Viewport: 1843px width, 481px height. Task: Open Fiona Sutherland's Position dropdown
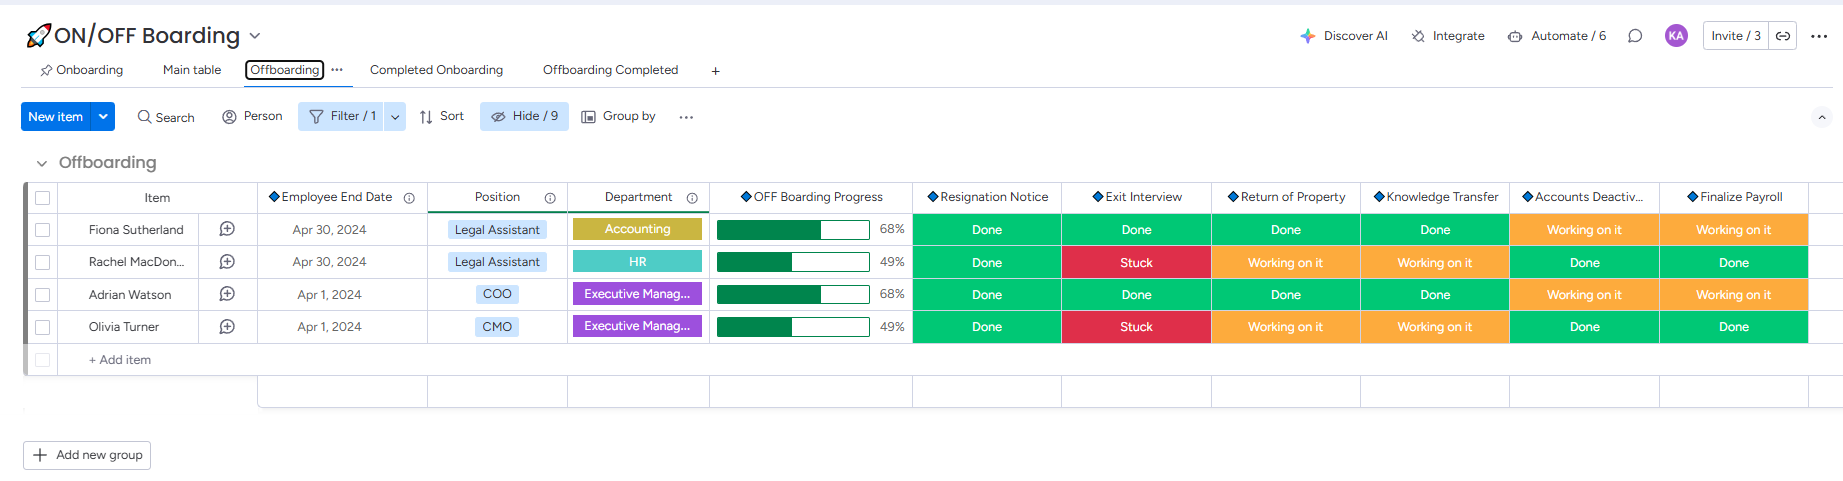497,230
